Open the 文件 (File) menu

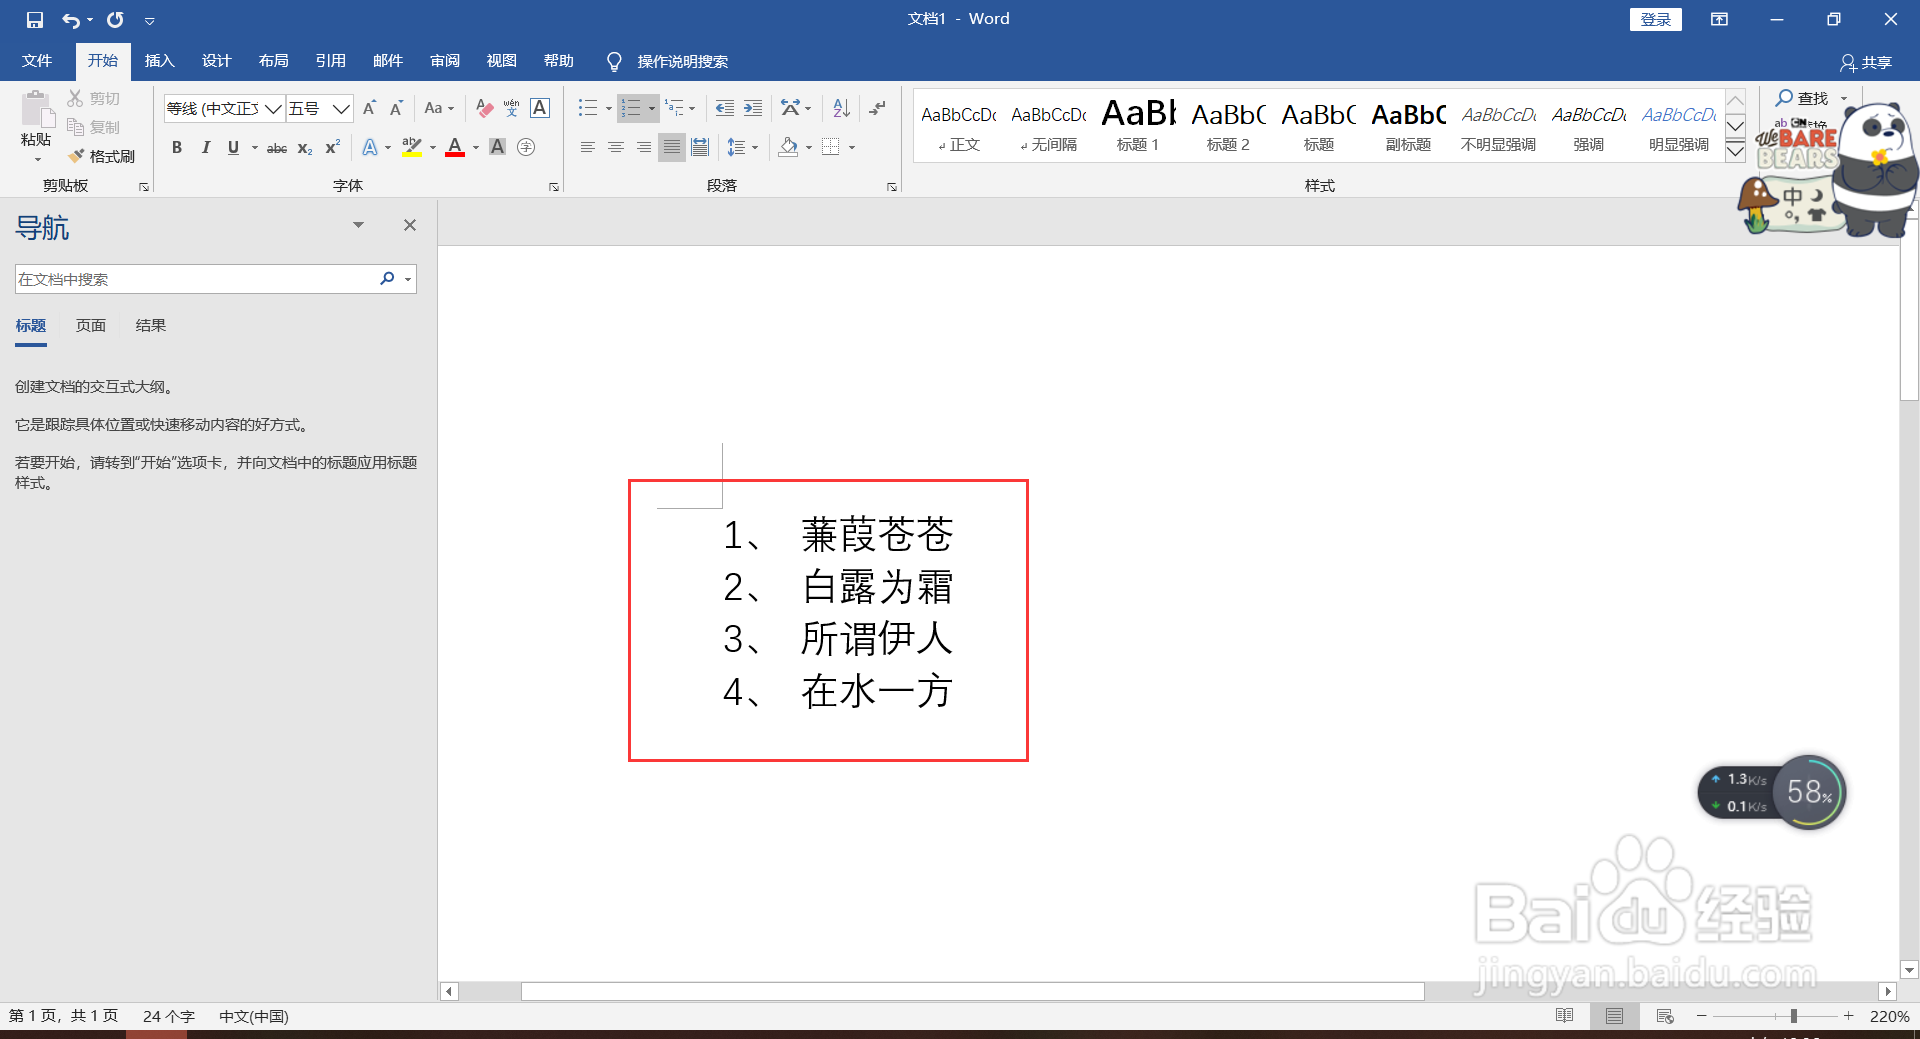pyautogui.click(x=37, y=61)
